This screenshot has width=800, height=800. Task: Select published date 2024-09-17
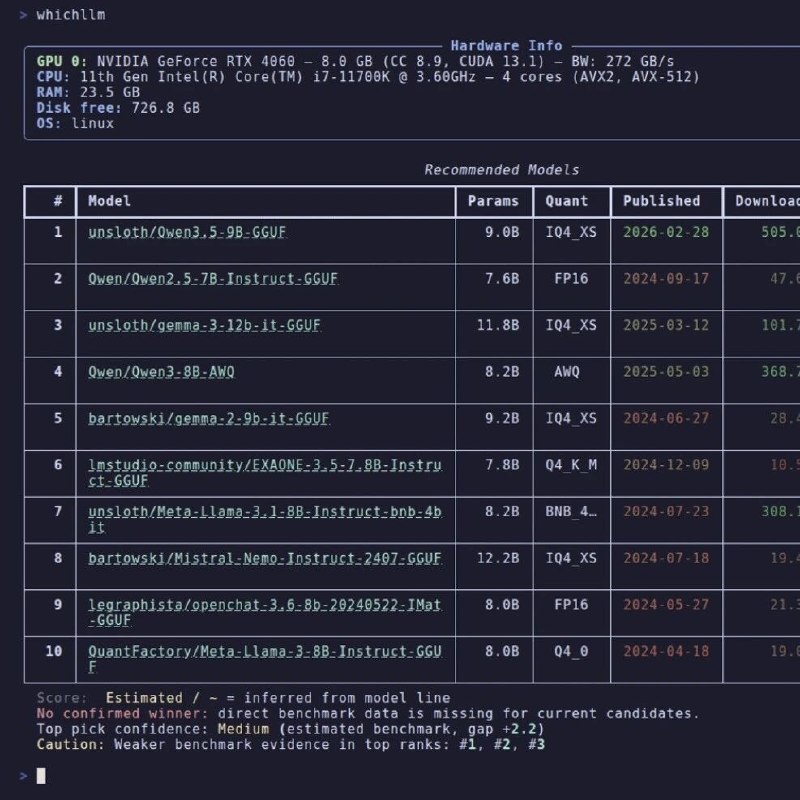(666, 279)
